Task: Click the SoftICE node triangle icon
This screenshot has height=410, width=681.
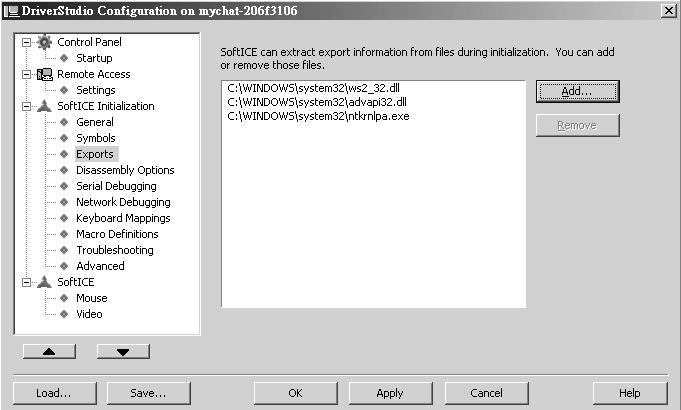Action: [44, 282]
